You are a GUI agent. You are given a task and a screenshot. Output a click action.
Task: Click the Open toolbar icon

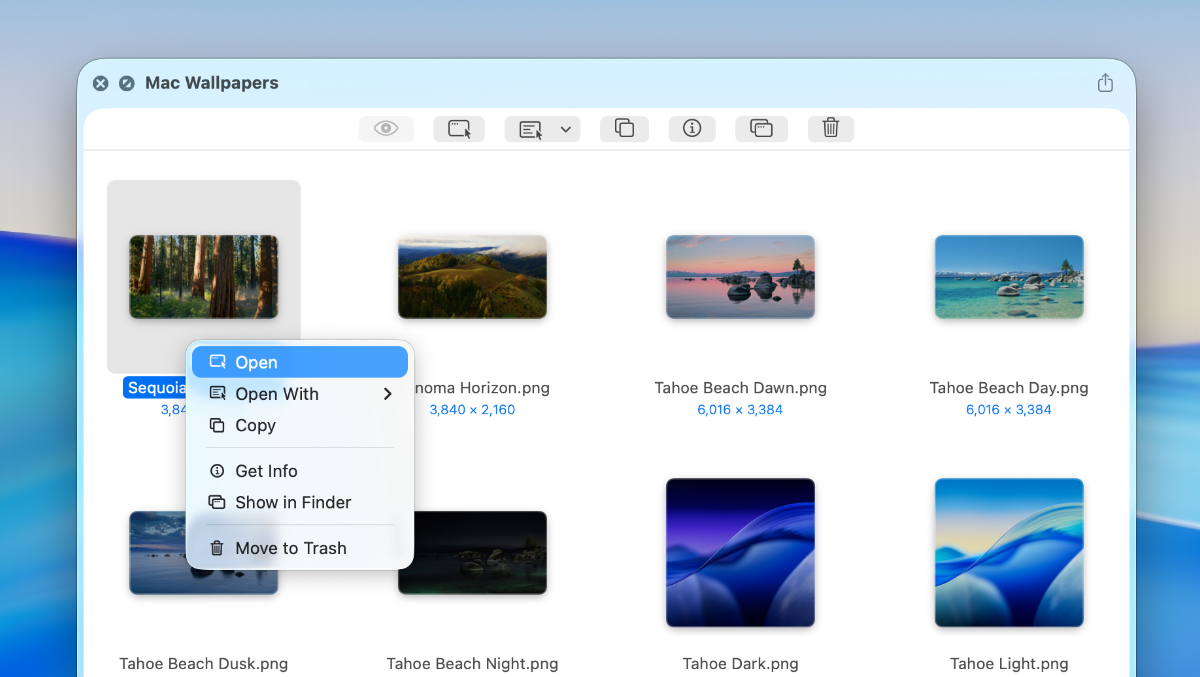click(459, 128)
